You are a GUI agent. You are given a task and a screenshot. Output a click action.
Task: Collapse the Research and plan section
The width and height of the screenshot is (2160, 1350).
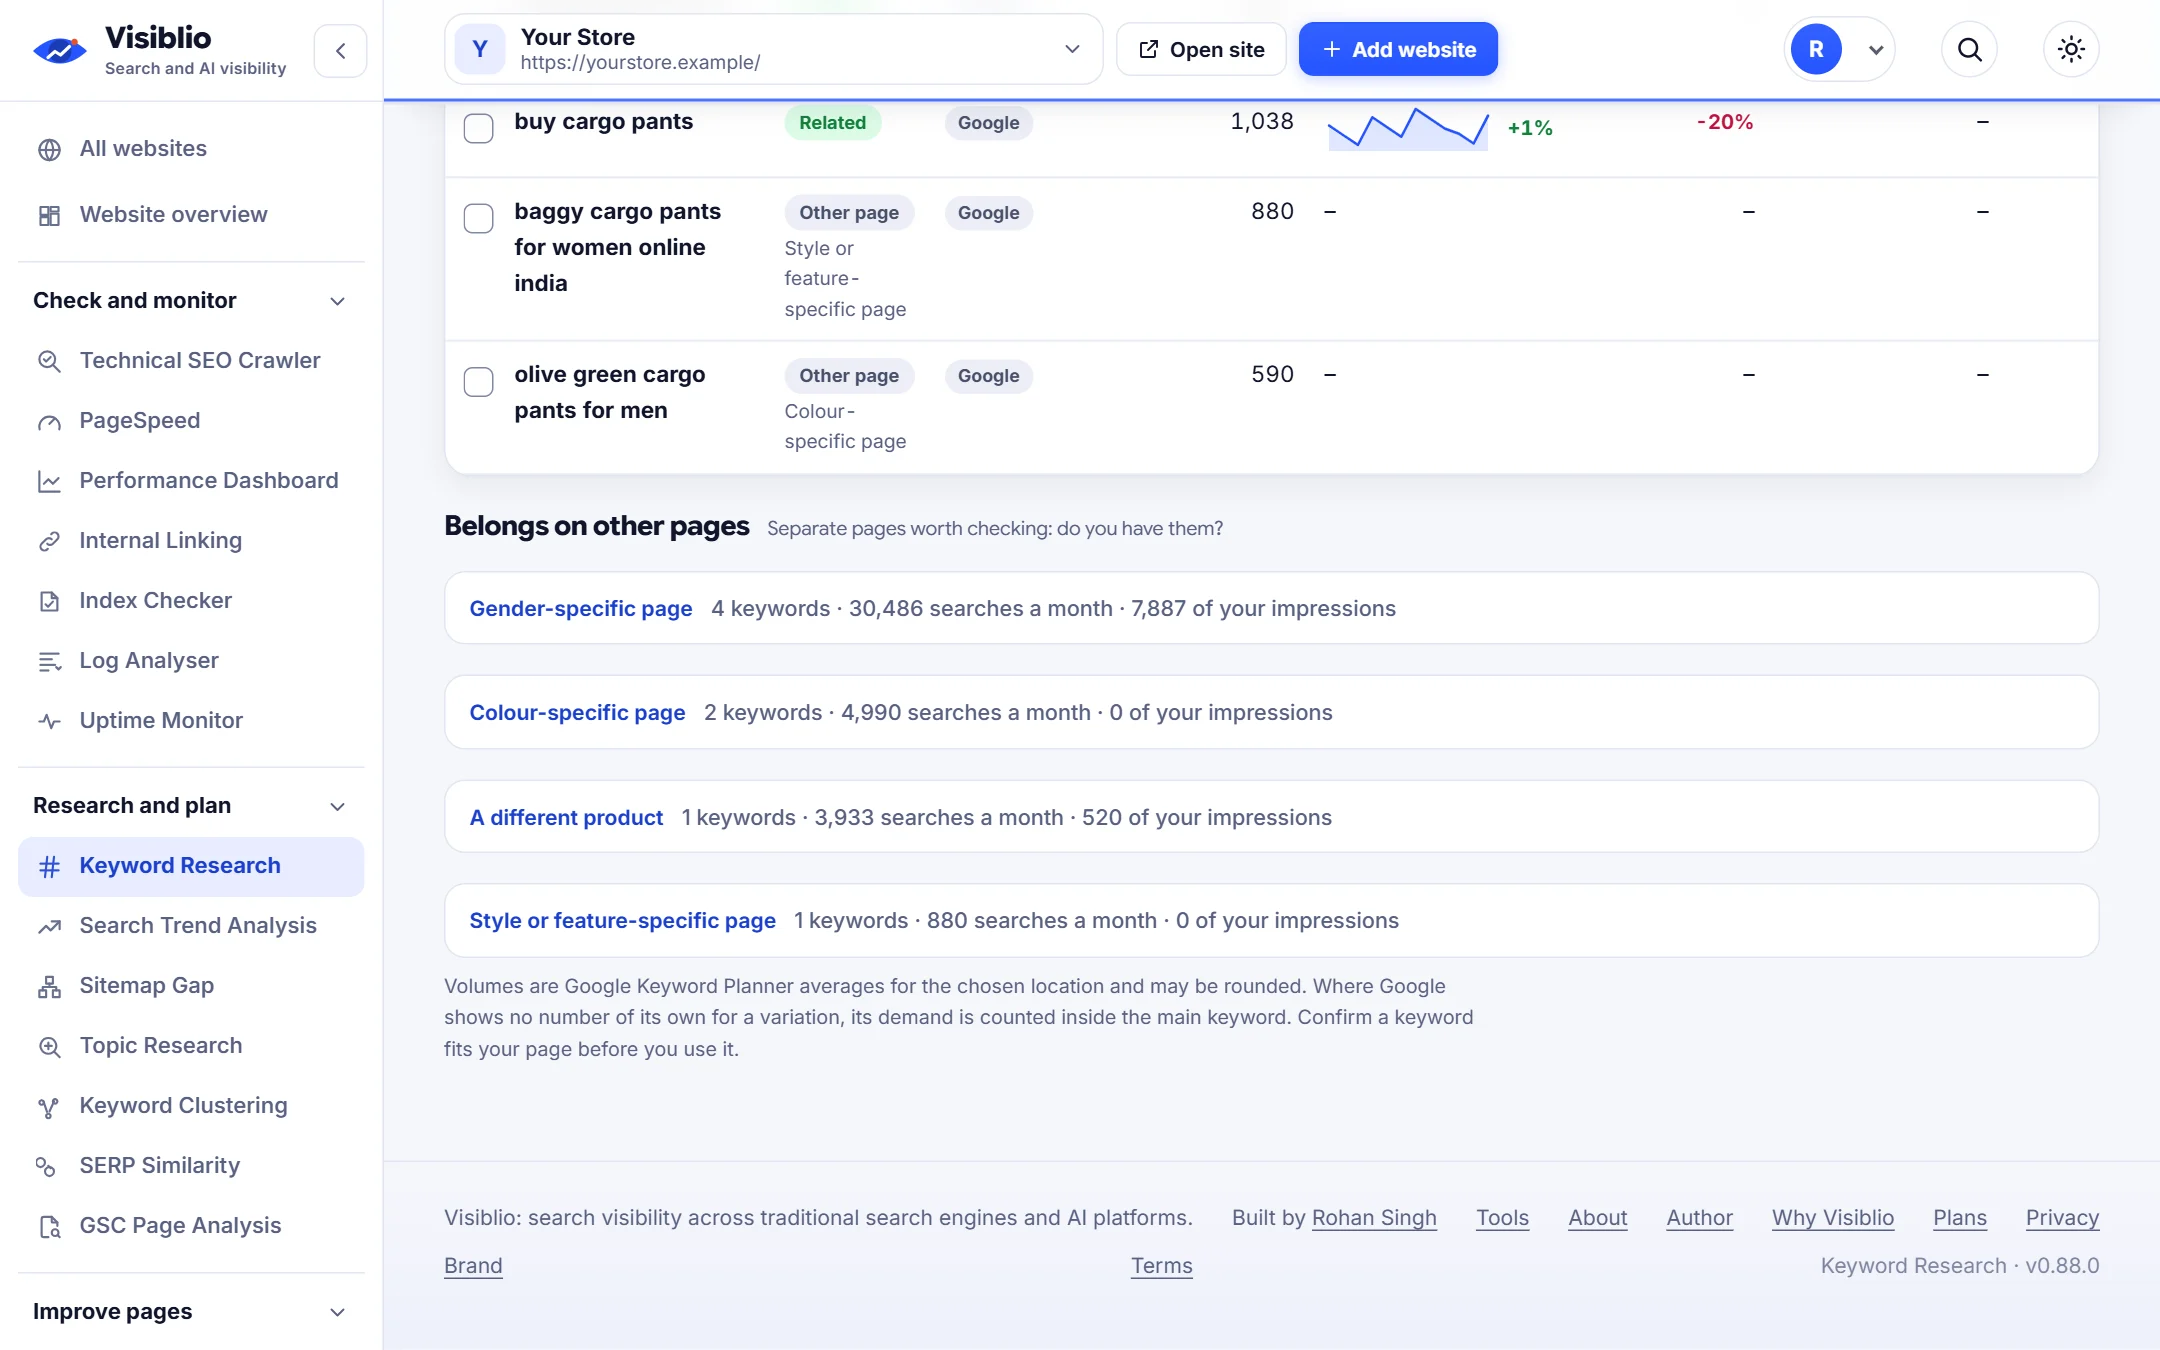[x=191, y=806]
